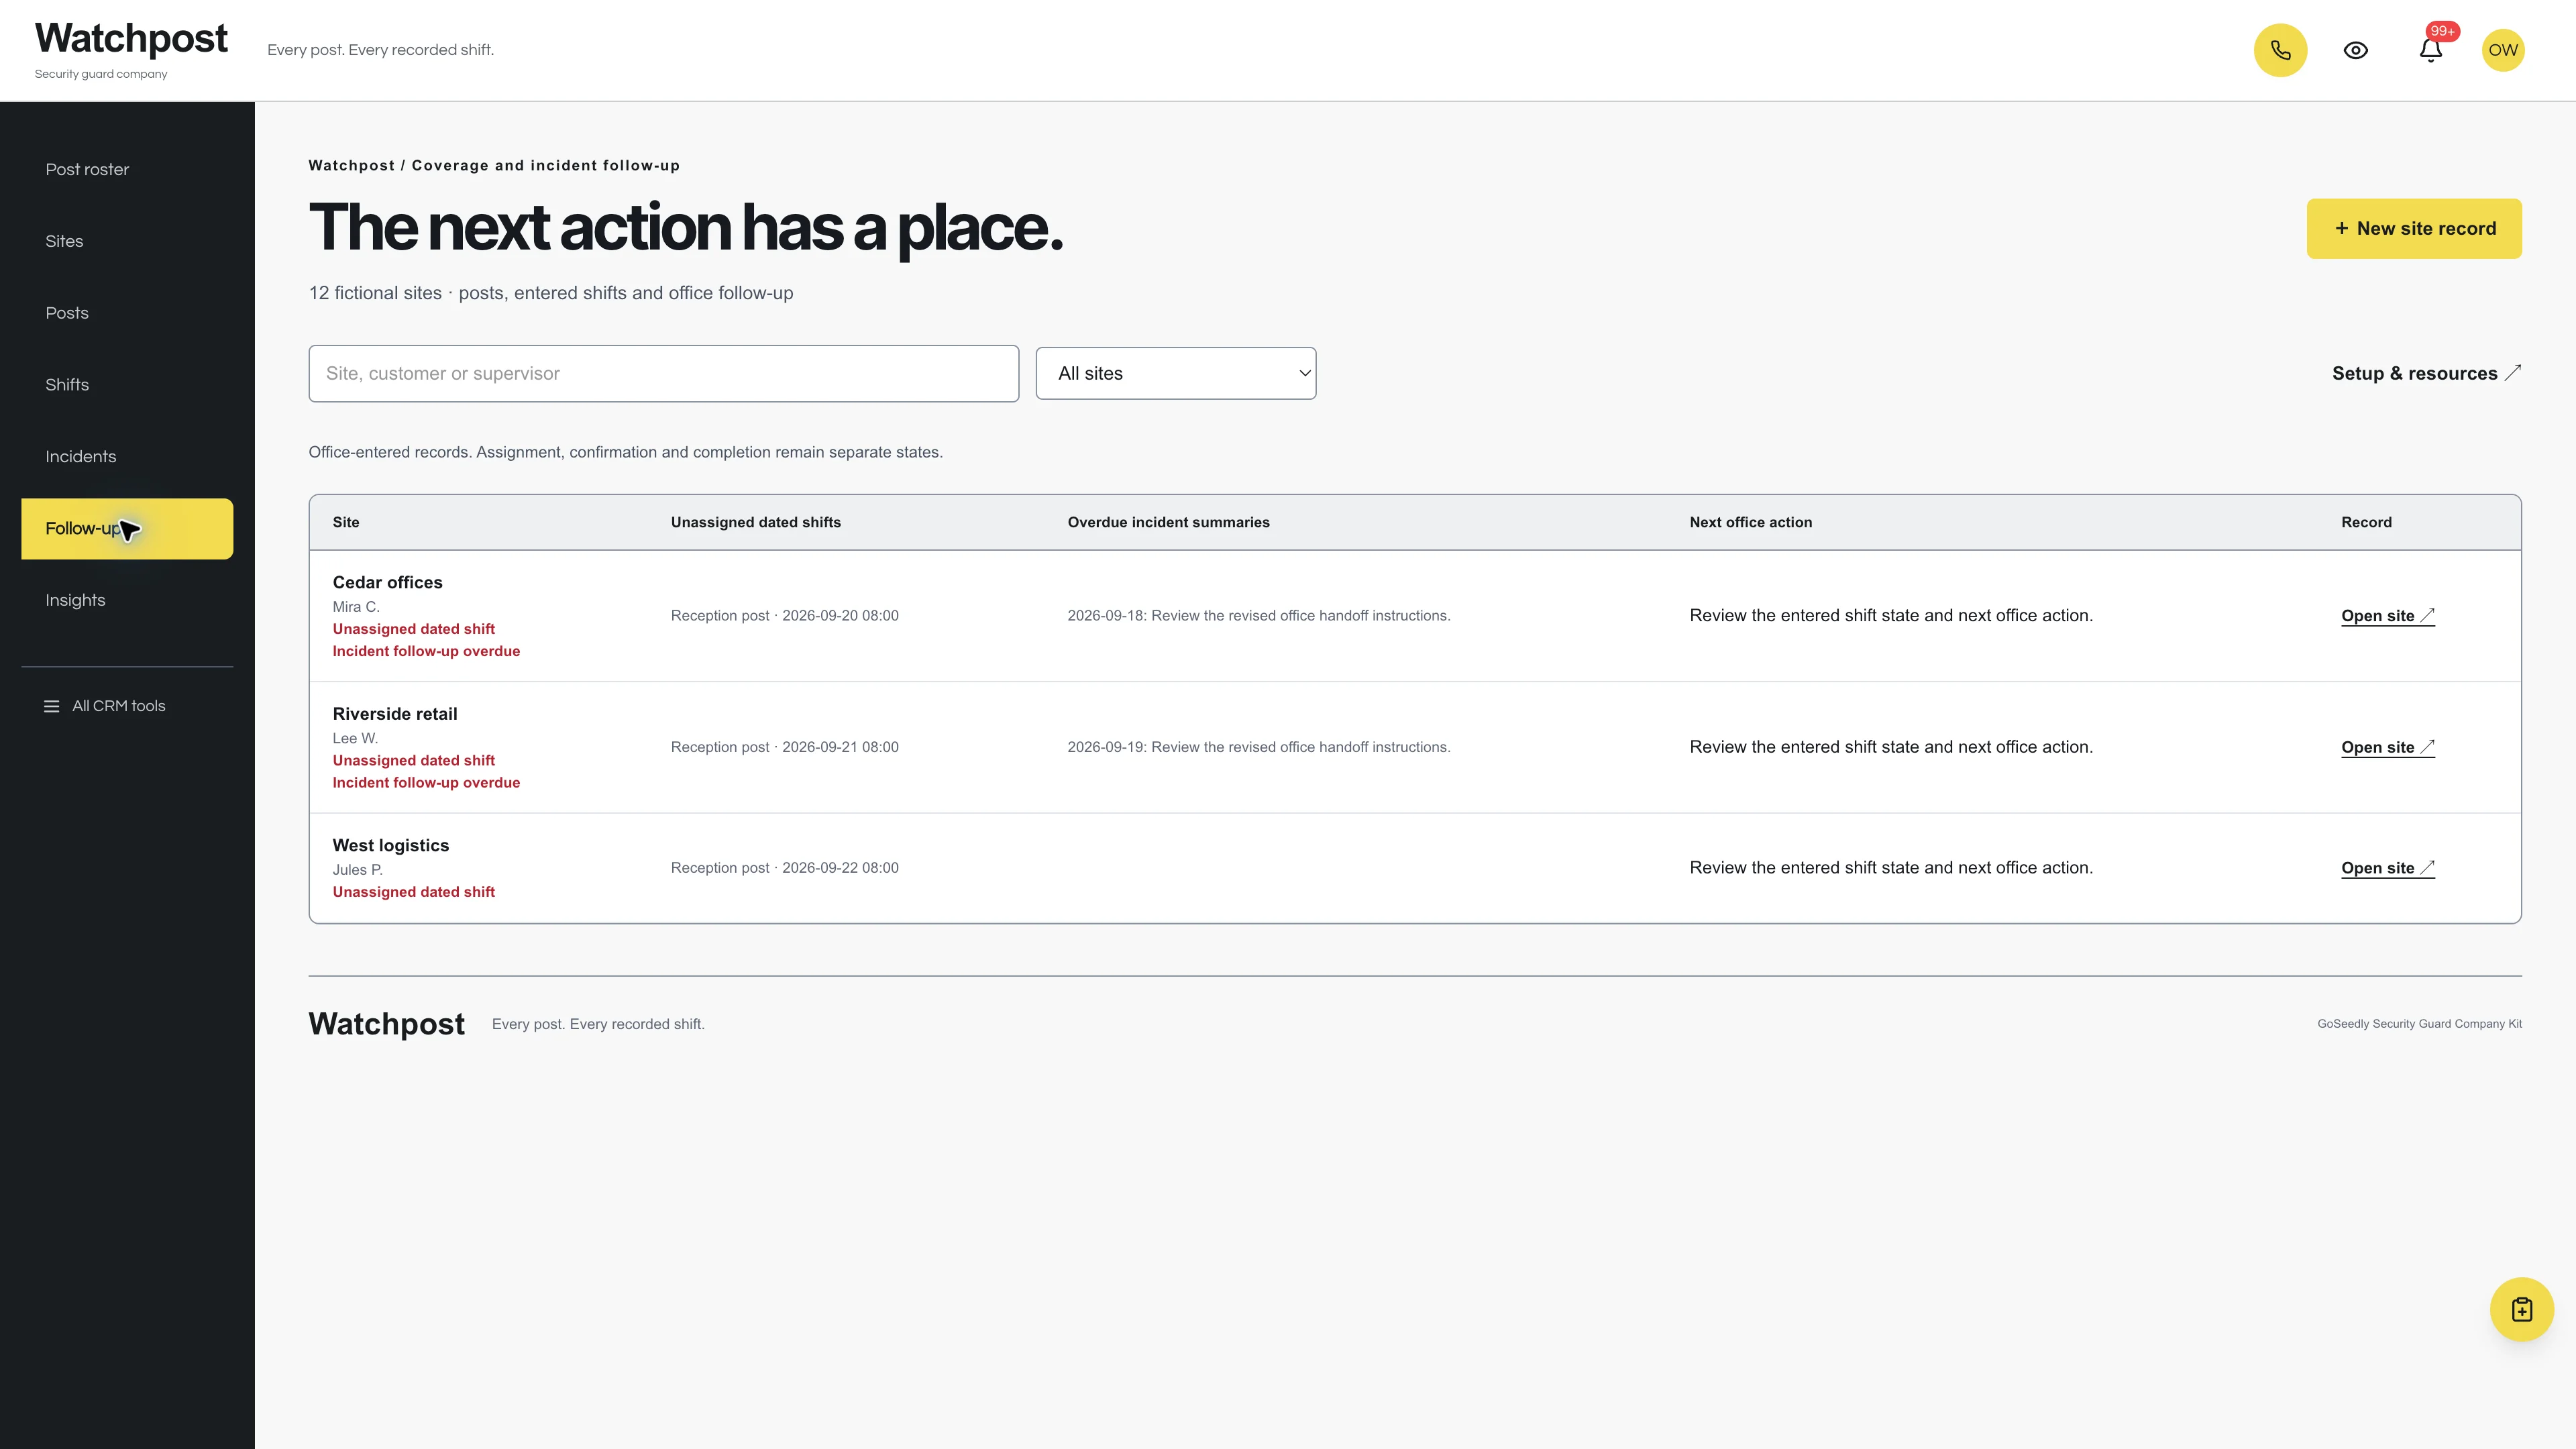The image size is (2576, 1449).
Task: Click supervisor name Lee W.
Action: pos(355,738)
